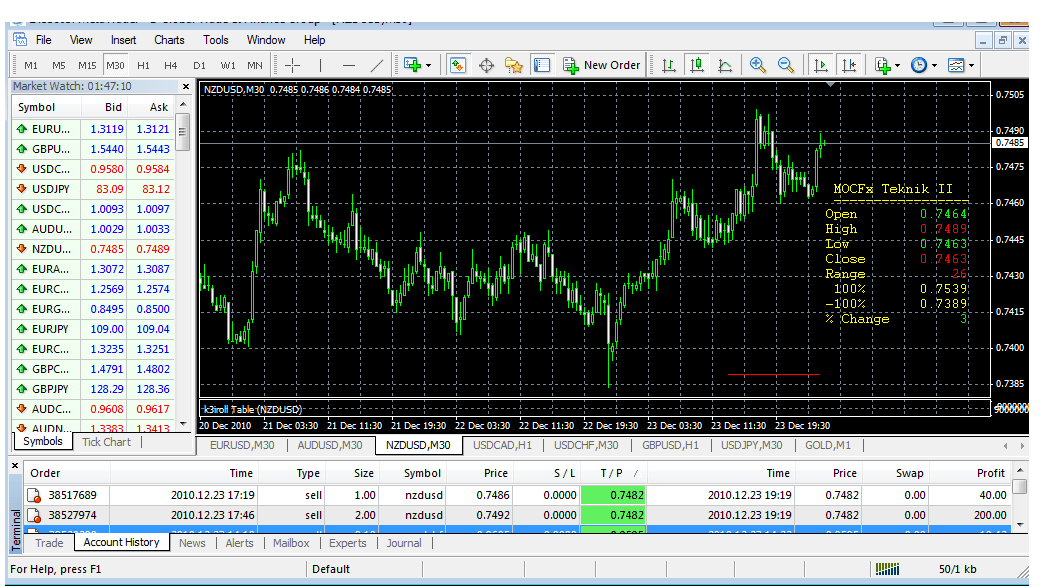The width and height of the screenshot is (1040, 586).
Task: Toggle chart shift icon
Action: coord(849,65)
